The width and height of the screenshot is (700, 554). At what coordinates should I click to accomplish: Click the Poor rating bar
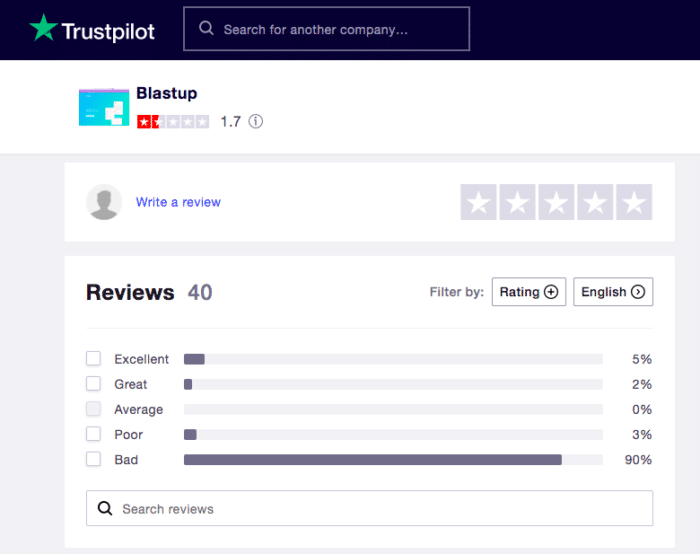[393, 434]
